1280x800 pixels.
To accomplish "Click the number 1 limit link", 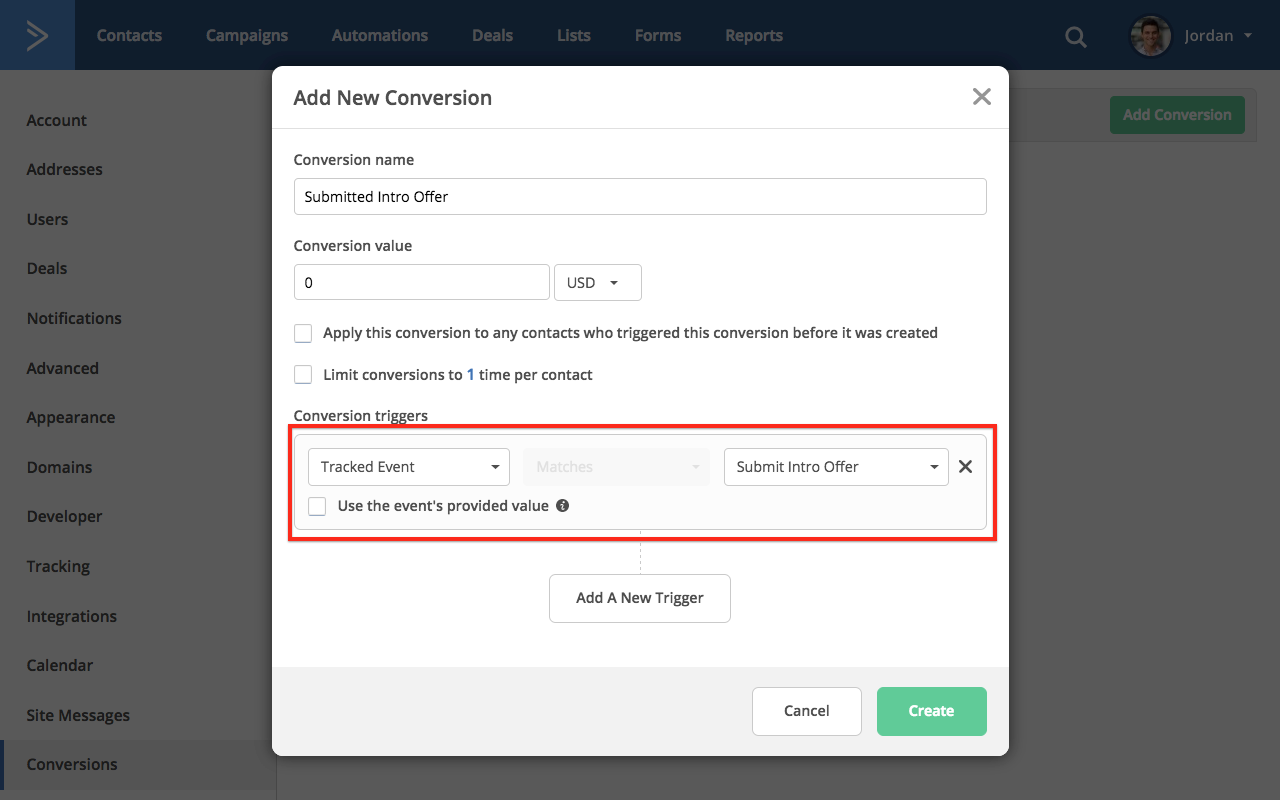I will pyautogui.click(x=471, y=375).
